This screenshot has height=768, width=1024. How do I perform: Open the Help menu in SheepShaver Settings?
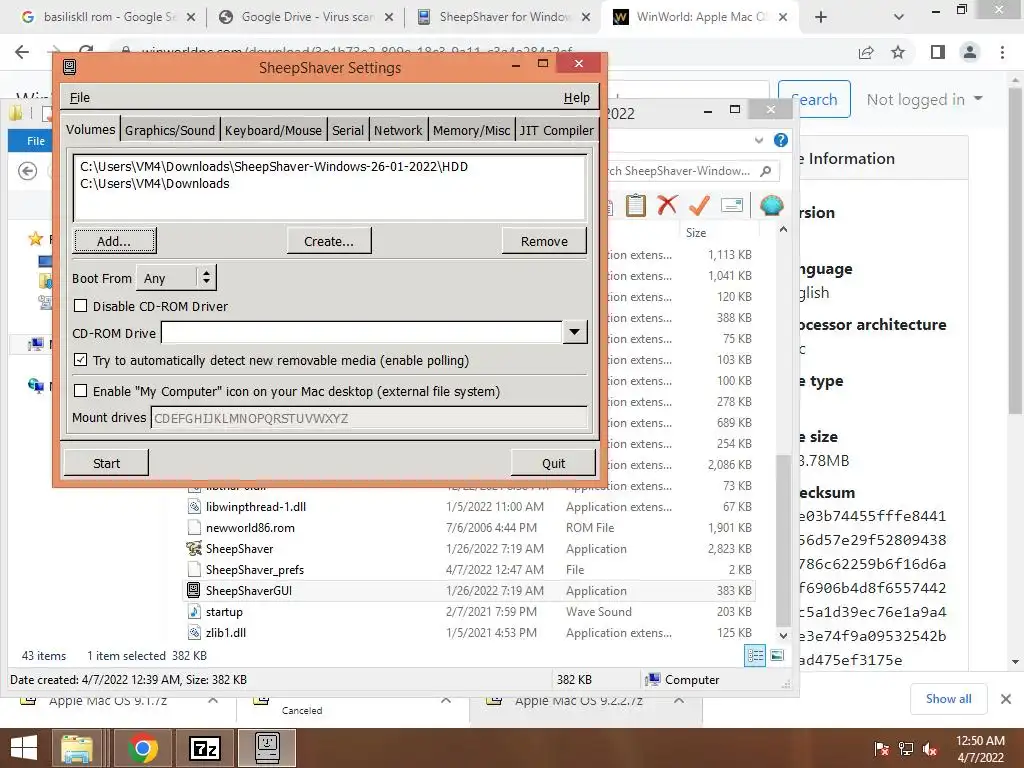click(x=576, y=97)
